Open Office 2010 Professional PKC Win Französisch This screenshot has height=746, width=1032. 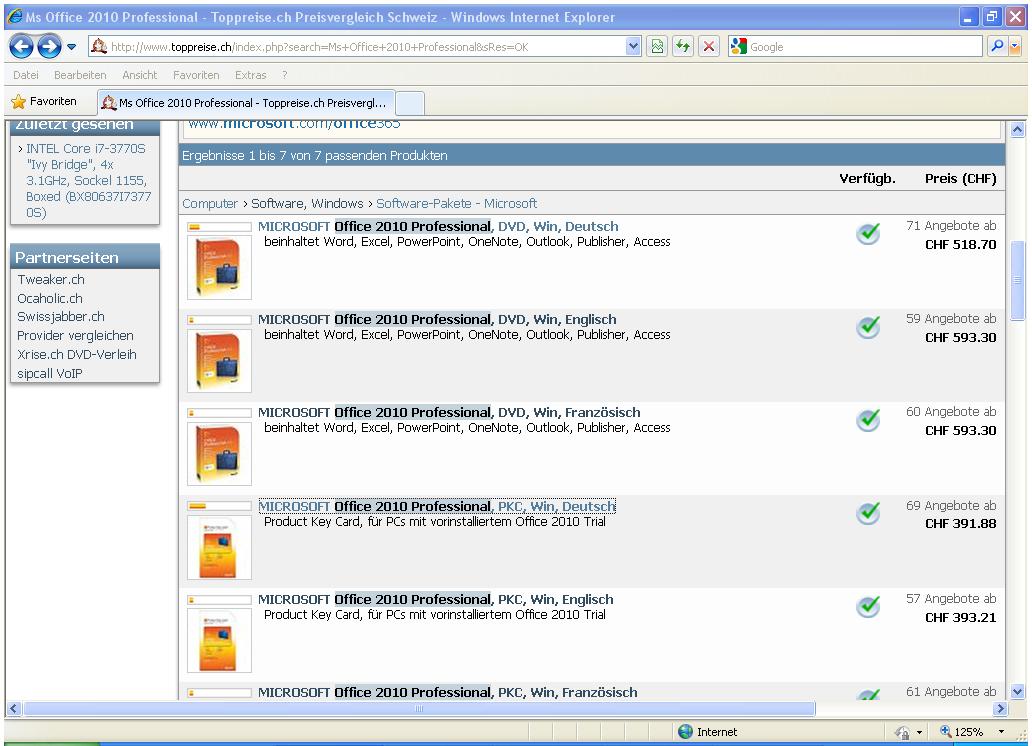[x=448, y=693]
